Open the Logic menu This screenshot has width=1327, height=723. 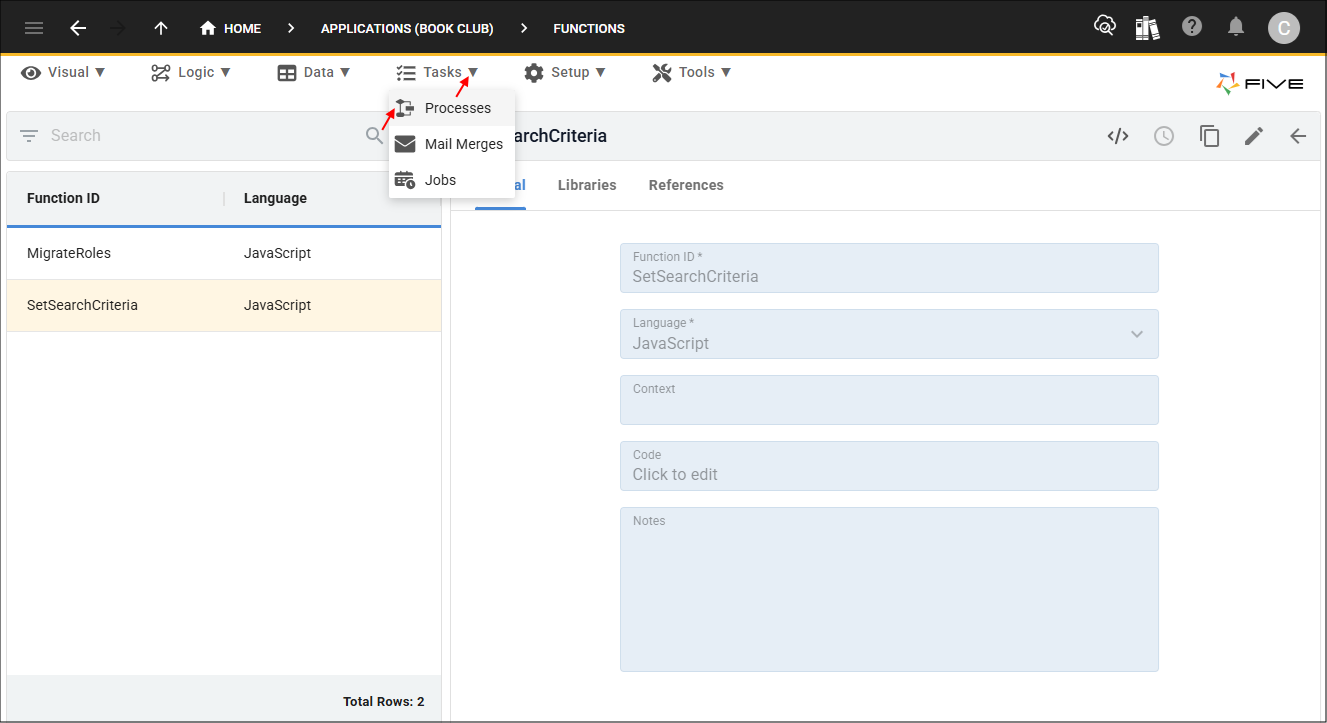[x=191, y=72]
